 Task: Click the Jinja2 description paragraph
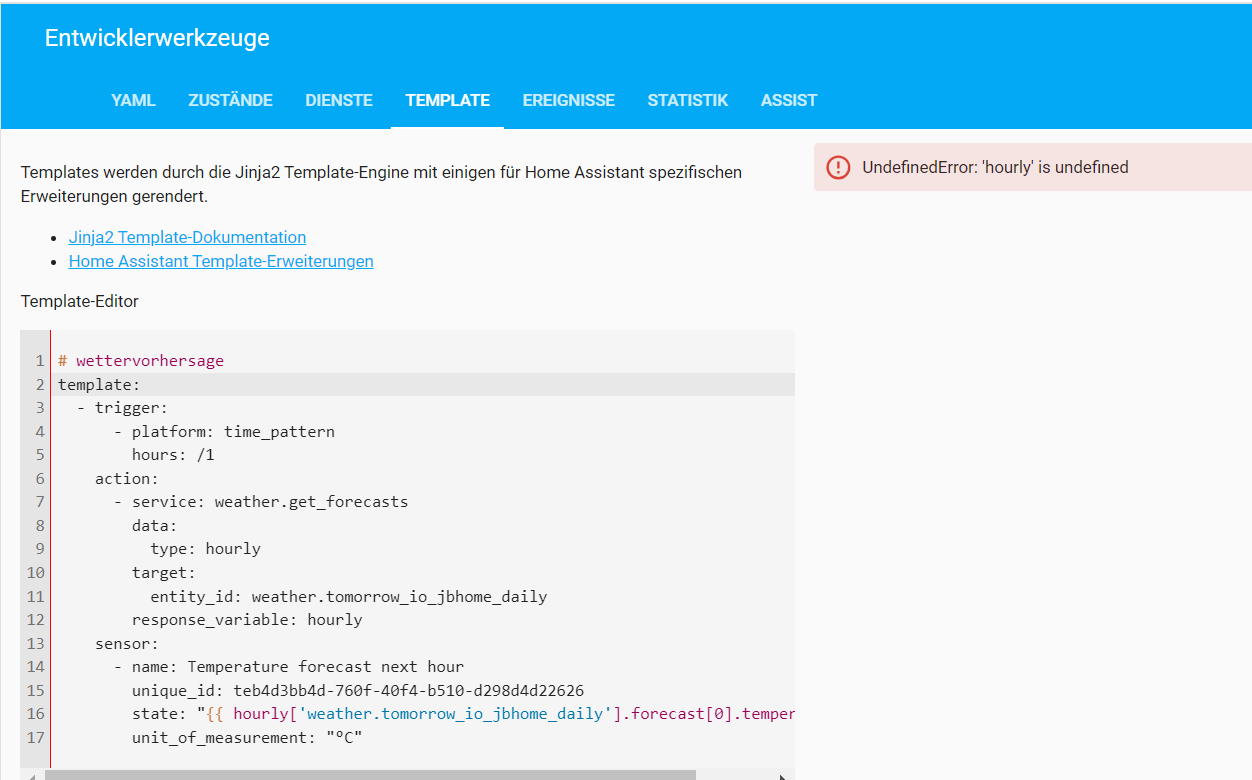pyautogui.click(x=381, y=184)
